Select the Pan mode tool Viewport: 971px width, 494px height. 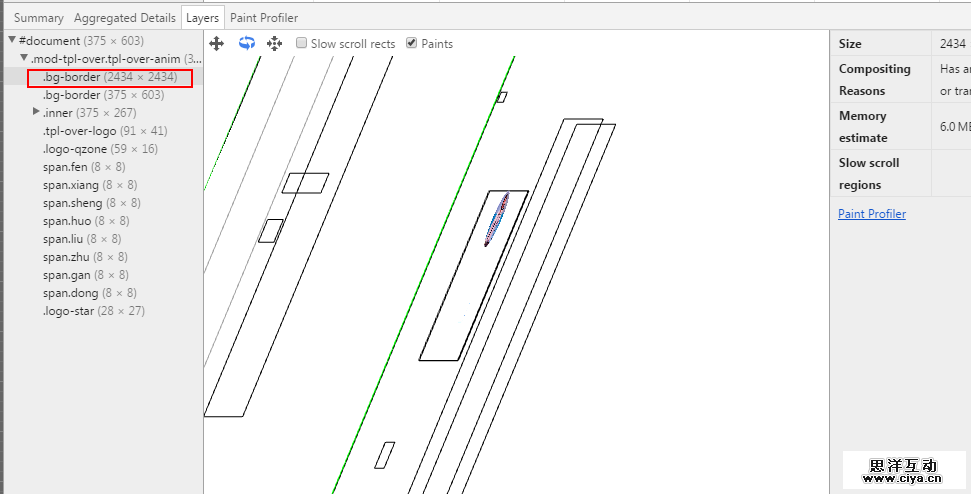[x=216, y=44]
